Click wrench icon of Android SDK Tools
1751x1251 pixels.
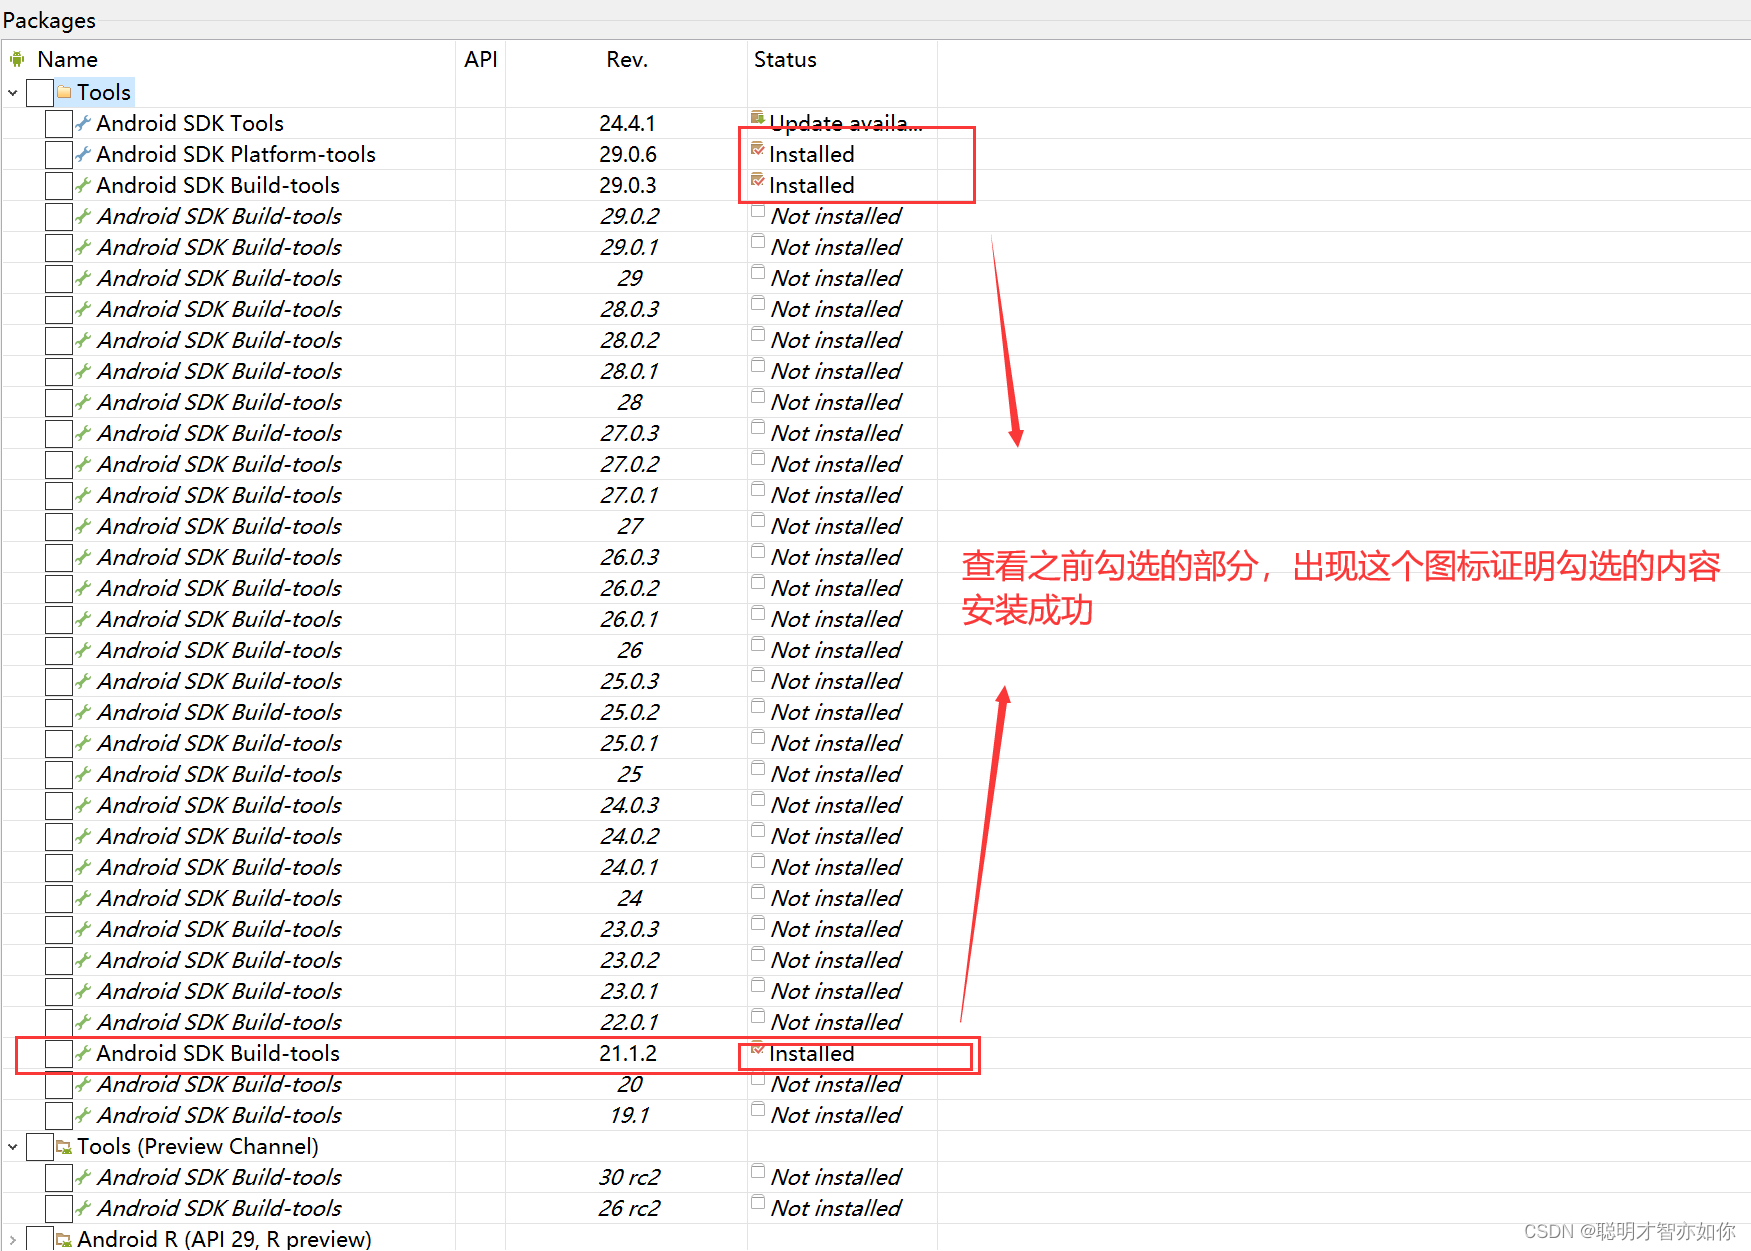pos(84,123)
